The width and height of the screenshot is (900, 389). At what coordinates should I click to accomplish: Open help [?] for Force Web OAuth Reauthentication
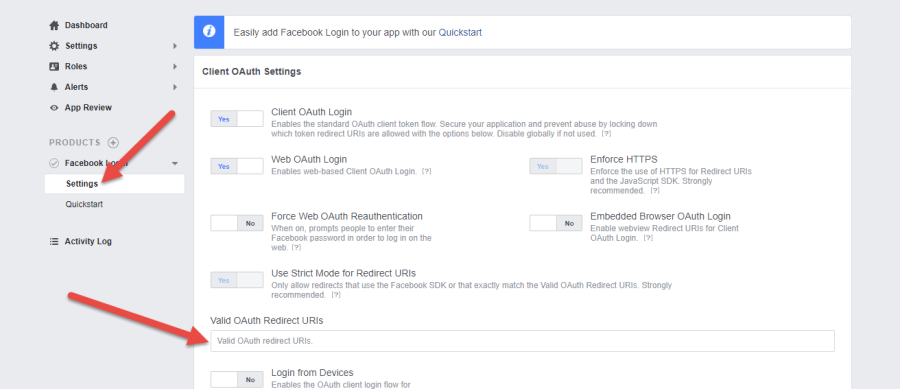[x=296, y=248]
